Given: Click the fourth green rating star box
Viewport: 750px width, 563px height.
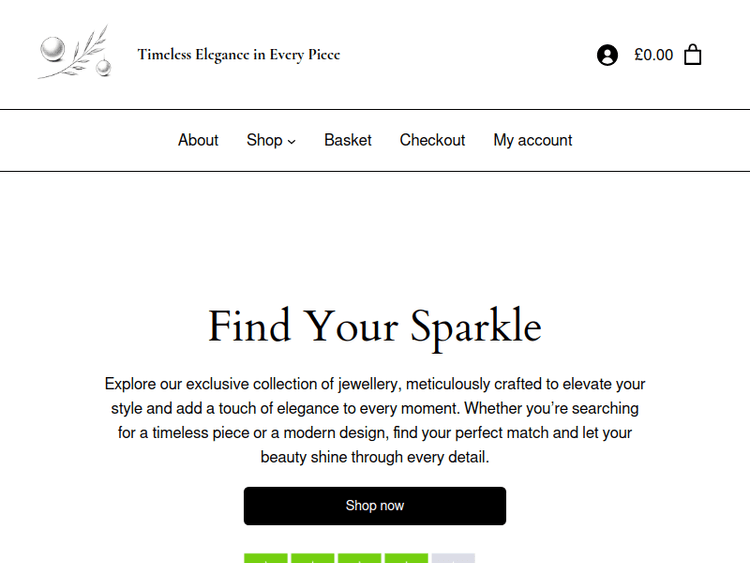Looking at the screenshot, I should coord(406,558).
